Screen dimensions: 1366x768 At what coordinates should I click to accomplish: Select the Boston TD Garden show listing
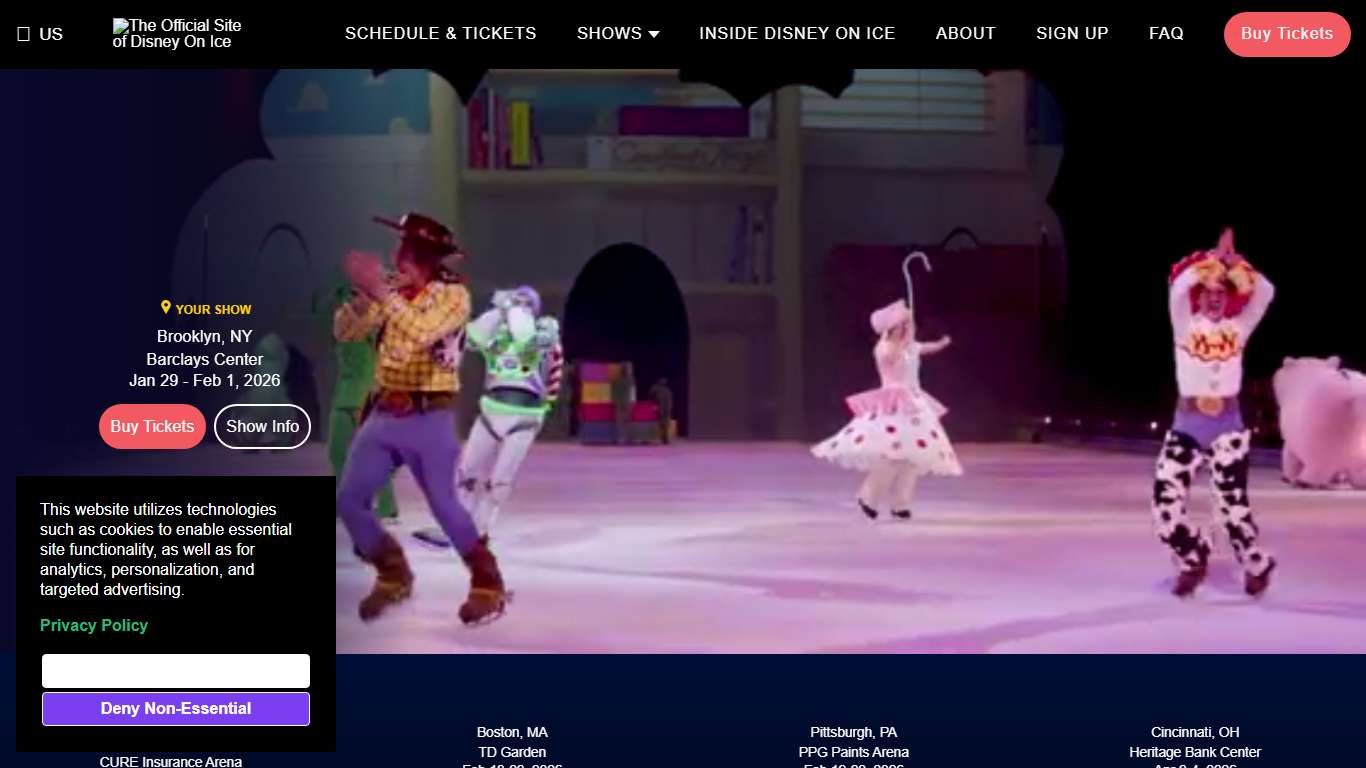pos(512,742)
